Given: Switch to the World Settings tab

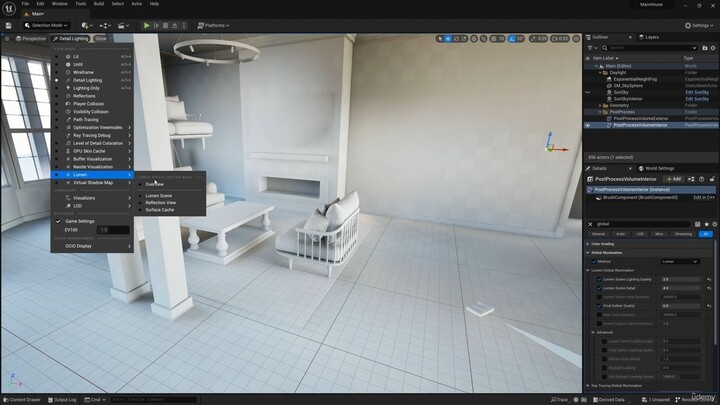Looking at the screenshot, I should [656, 169].
